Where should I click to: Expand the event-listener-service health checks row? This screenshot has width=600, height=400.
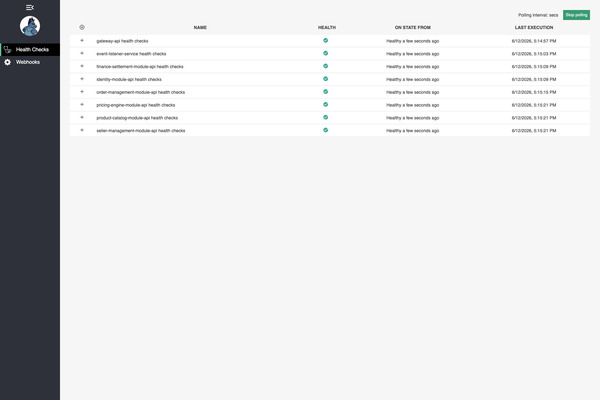point(82,53)
